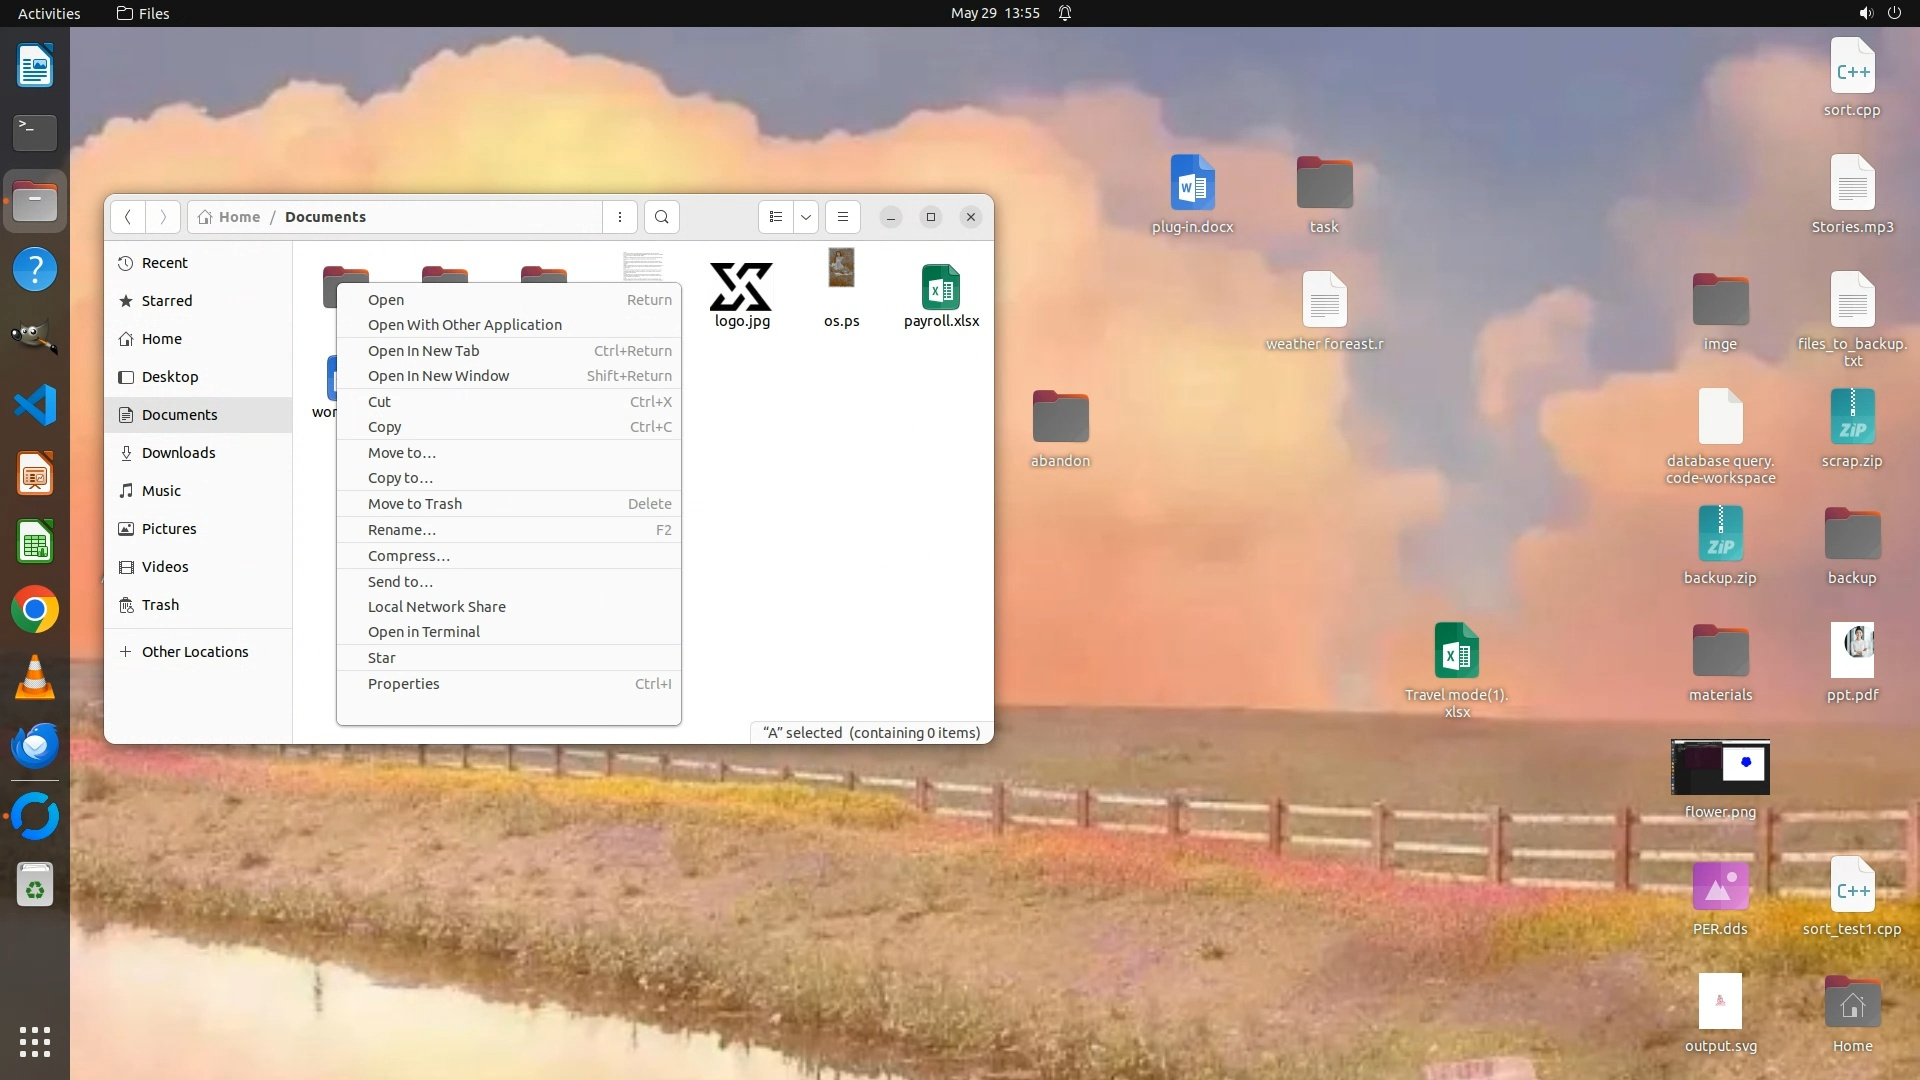Toggle list view in Files header

click(x=776, y=217)
